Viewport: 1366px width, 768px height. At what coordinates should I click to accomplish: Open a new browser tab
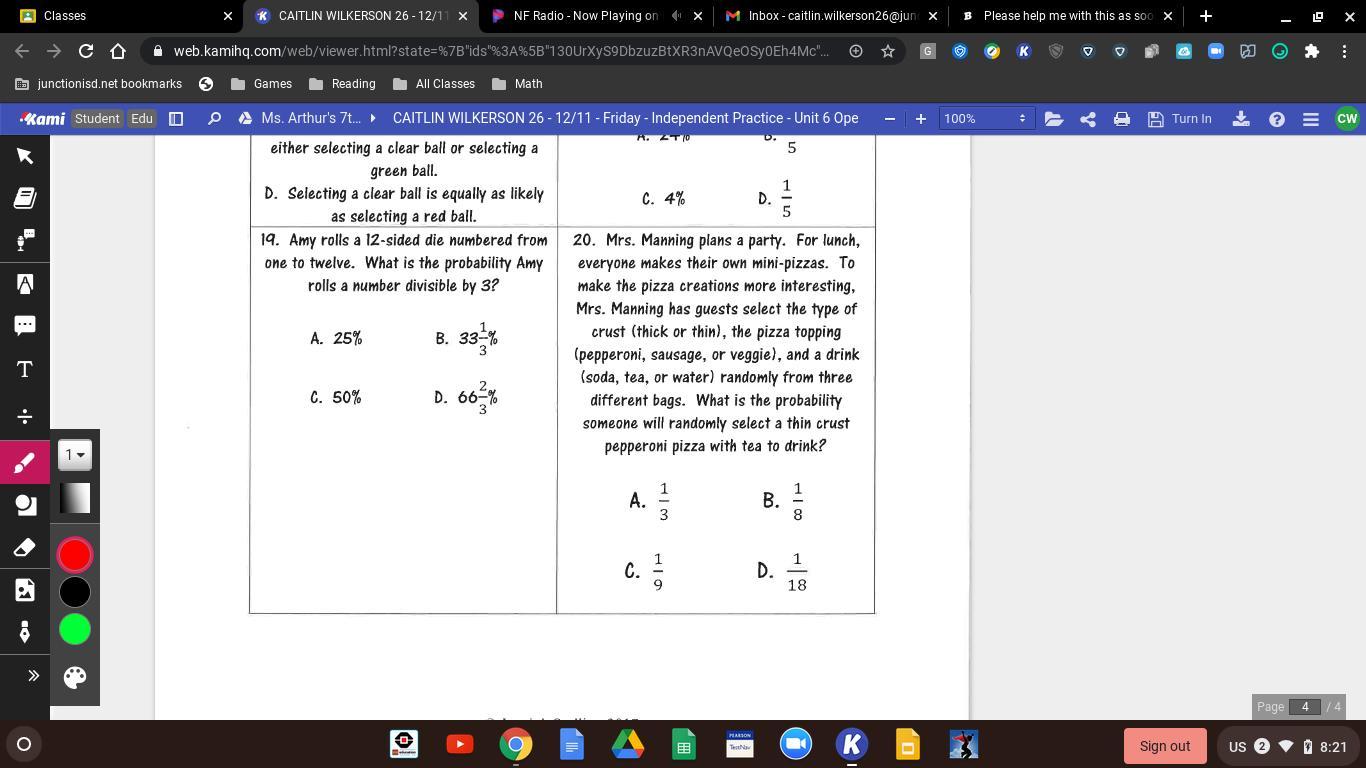point(1206,16)
